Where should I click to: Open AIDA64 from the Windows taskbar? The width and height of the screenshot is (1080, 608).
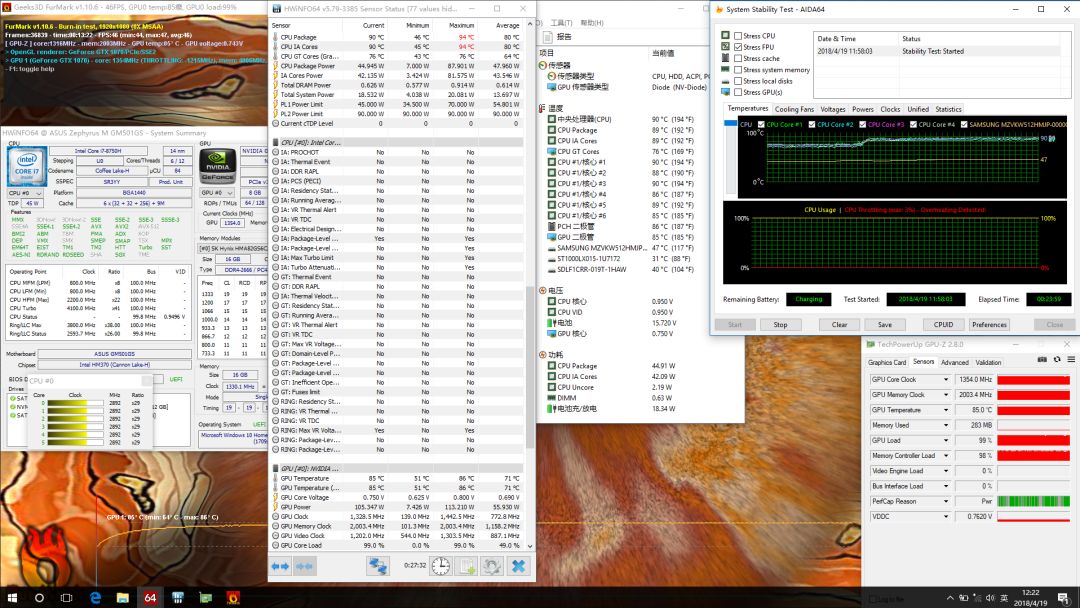pos(151,597)
